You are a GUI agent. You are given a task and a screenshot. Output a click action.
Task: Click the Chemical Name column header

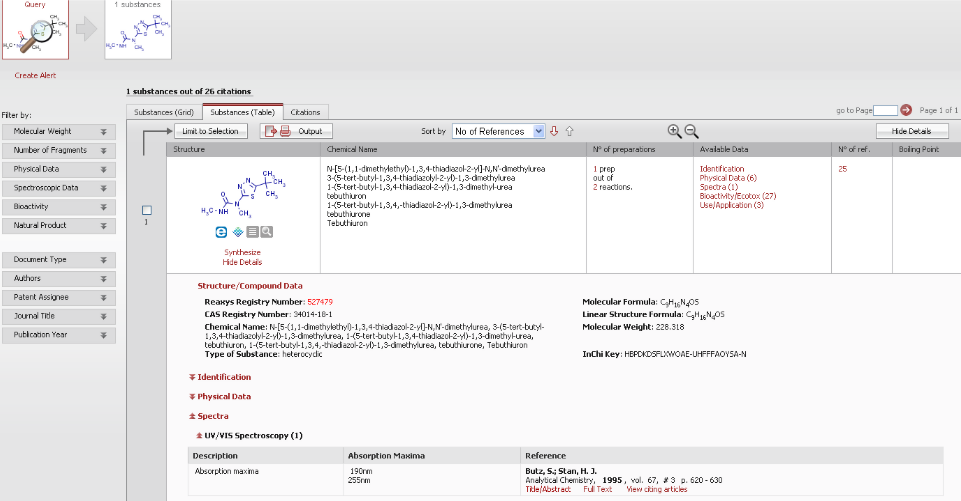453,150
